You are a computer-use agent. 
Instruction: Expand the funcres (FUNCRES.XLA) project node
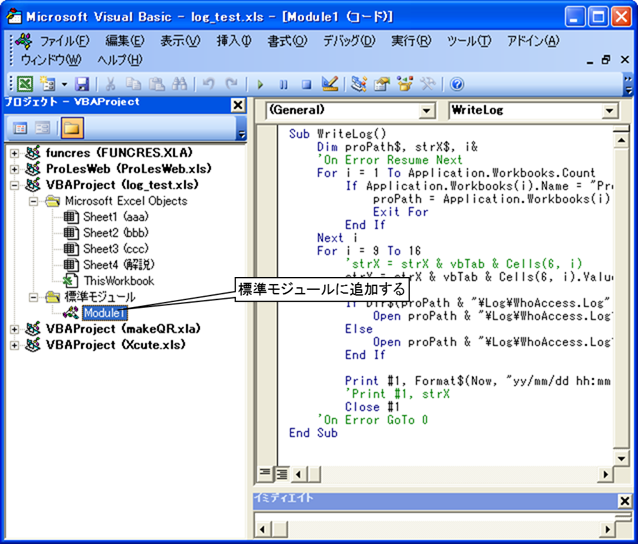click(x=14, y=153)
